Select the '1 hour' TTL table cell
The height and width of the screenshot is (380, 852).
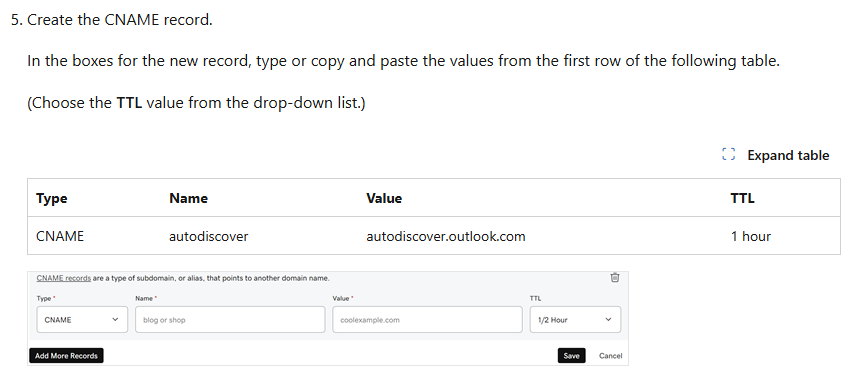[751, 236]
